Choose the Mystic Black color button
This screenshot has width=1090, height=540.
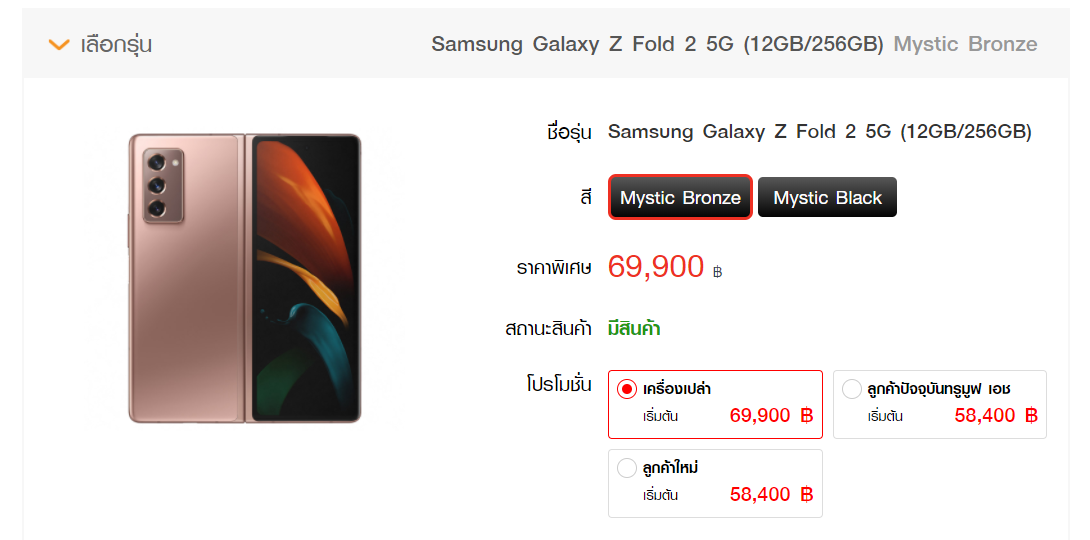827,198
